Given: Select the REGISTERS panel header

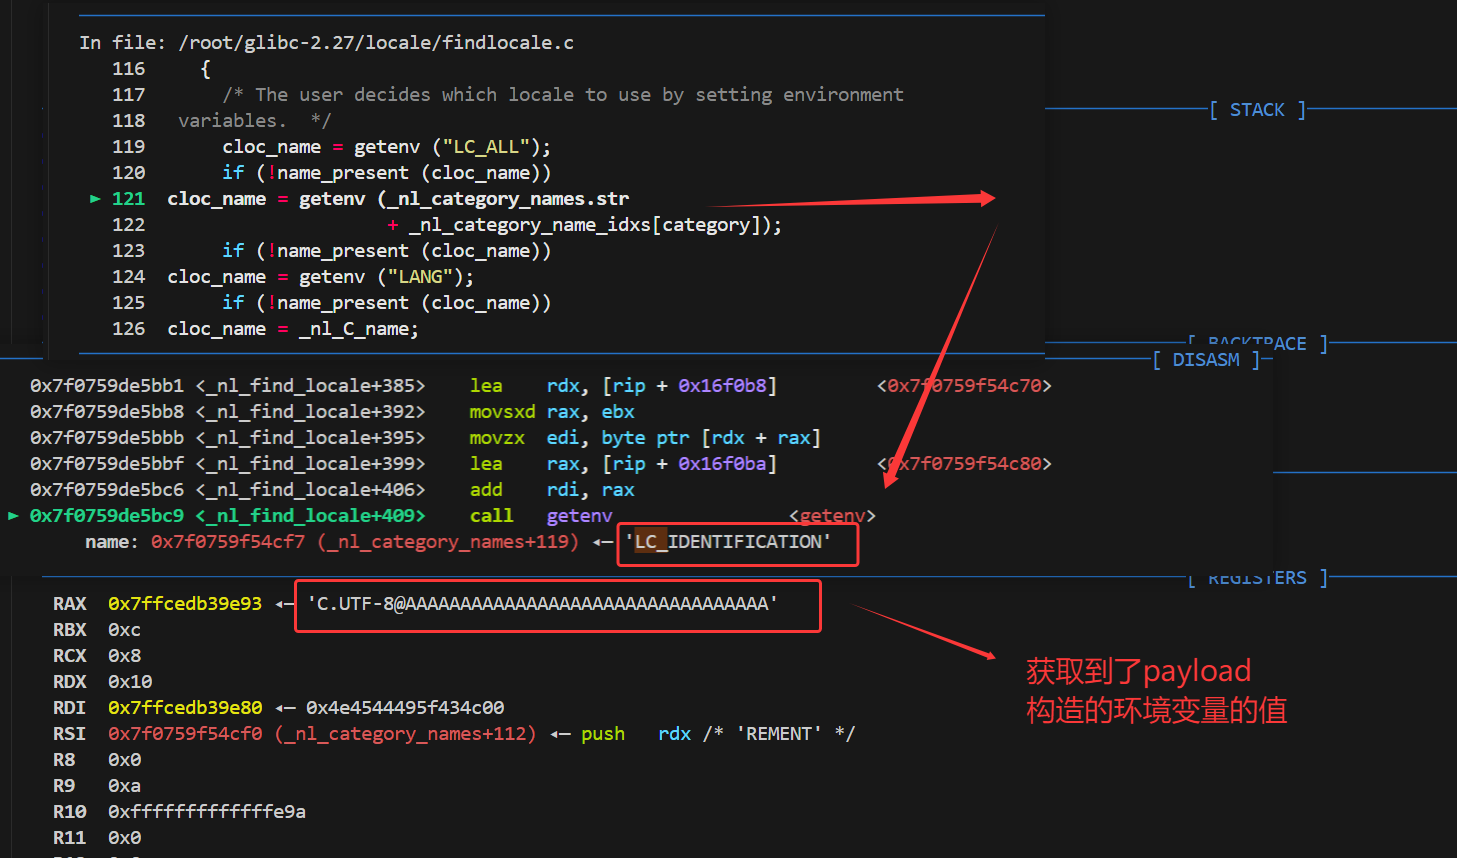Looking at the screenshot, I should coord(1258,578).
